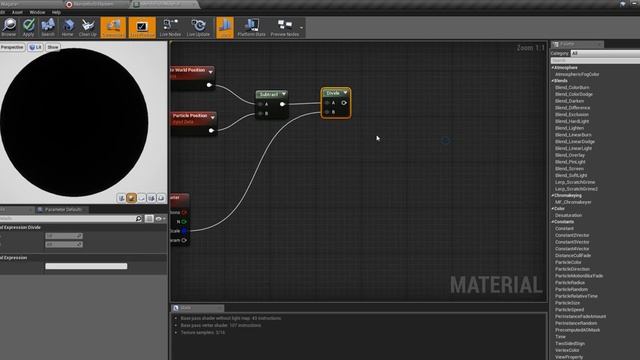Click the Desc text field under Material Expression
Viewport: 640px width, 360px height.
(86, 266)
